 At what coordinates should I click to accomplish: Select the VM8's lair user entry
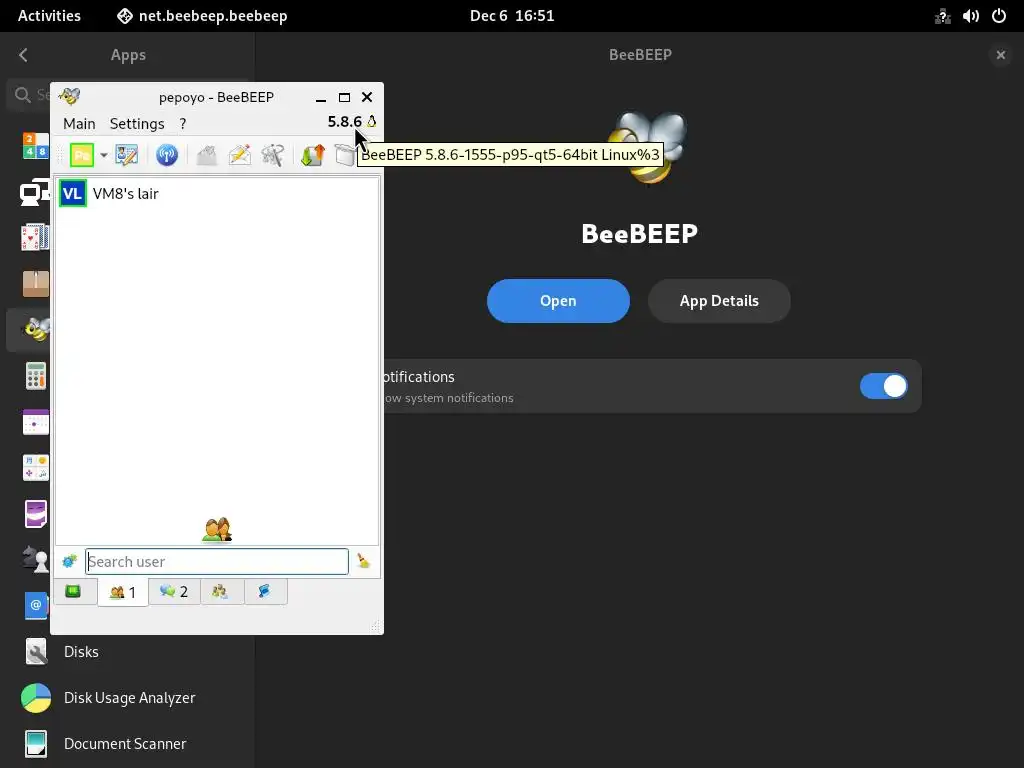point(217,193)
